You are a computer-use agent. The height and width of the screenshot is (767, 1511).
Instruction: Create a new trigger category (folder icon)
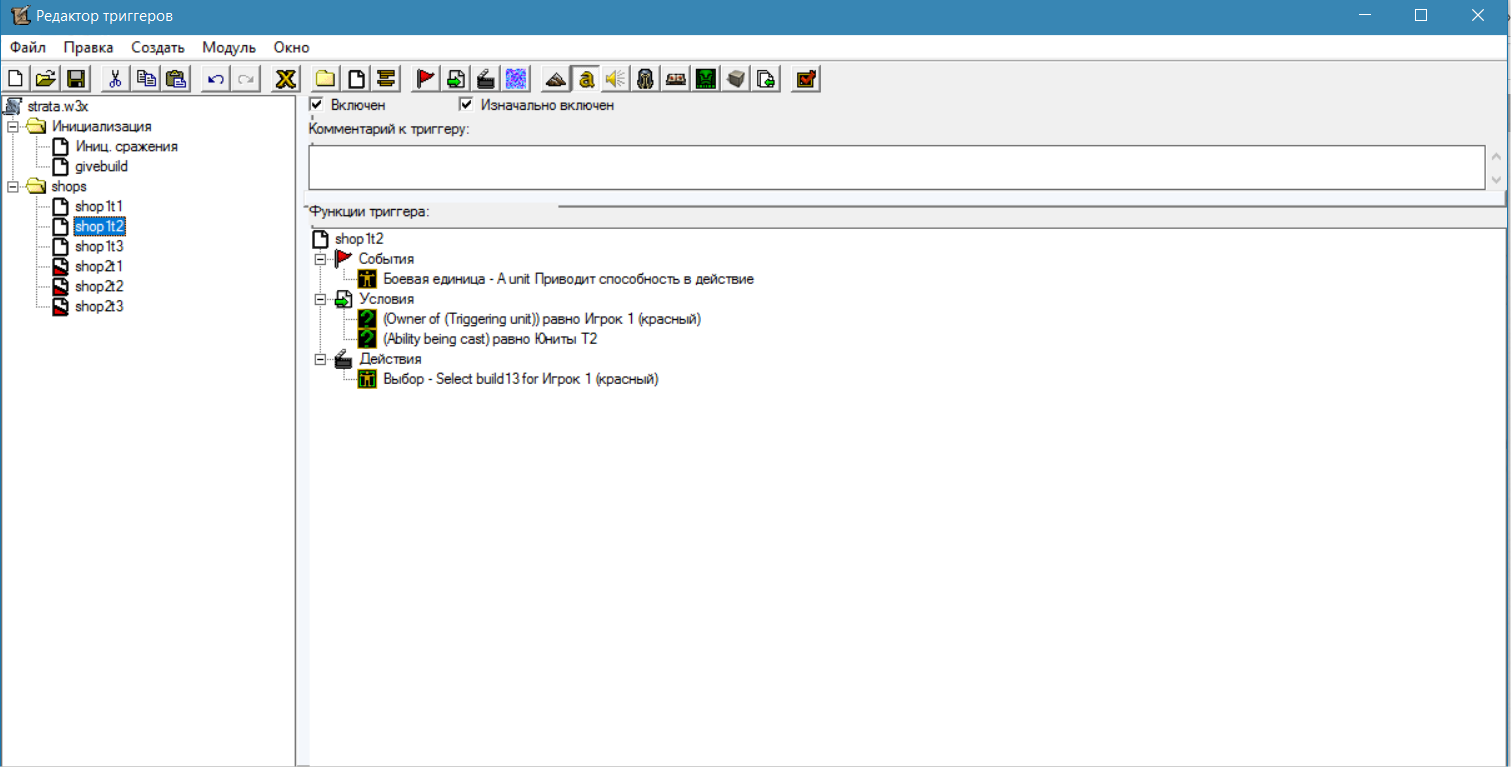point(326,79)
